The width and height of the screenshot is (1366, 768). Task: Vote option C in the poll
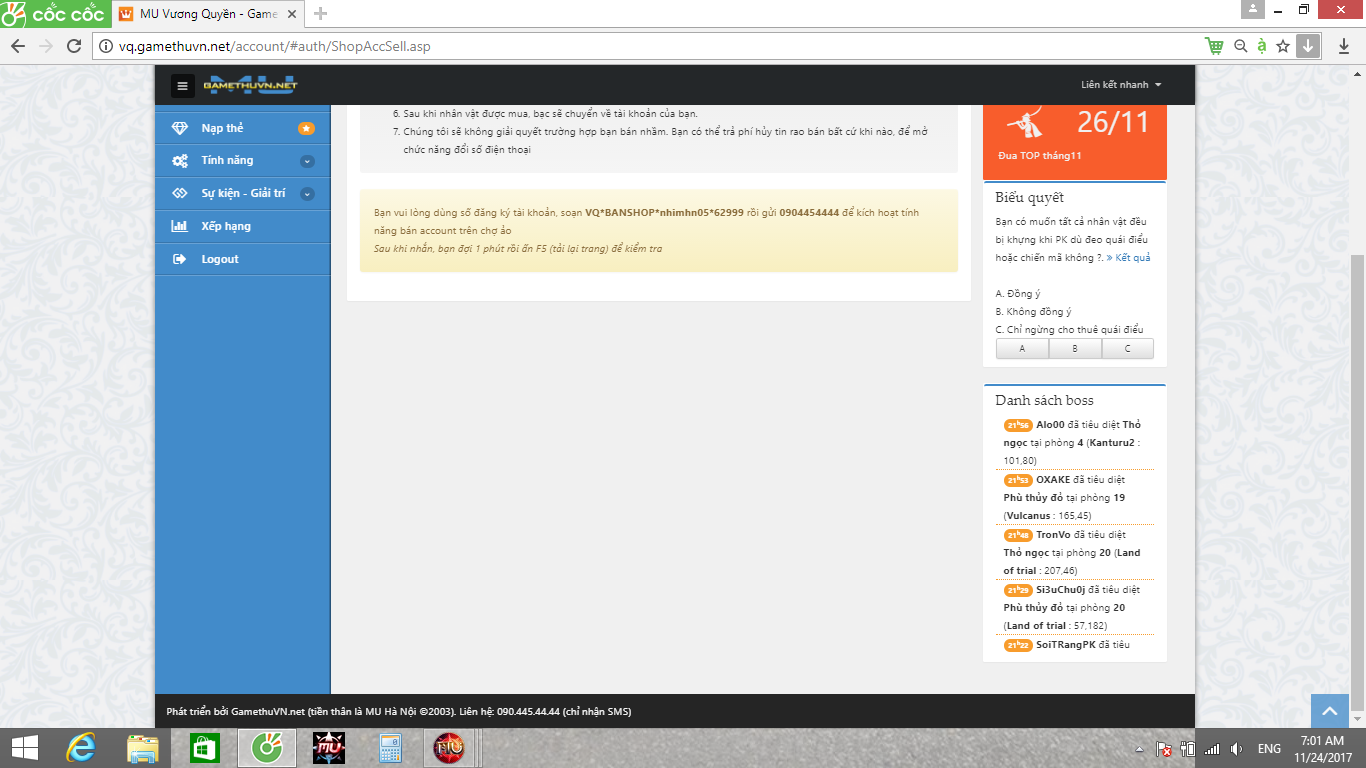(x=1128, y=349)
